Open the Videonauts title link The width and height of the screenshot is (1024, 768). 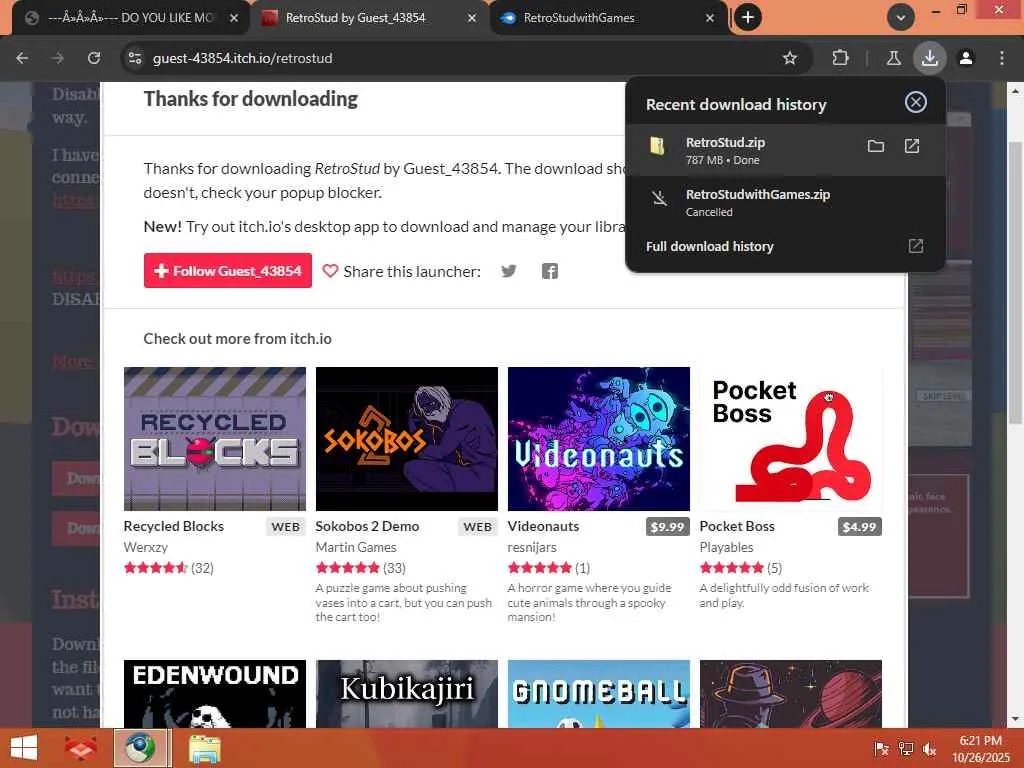coord(543,526)
